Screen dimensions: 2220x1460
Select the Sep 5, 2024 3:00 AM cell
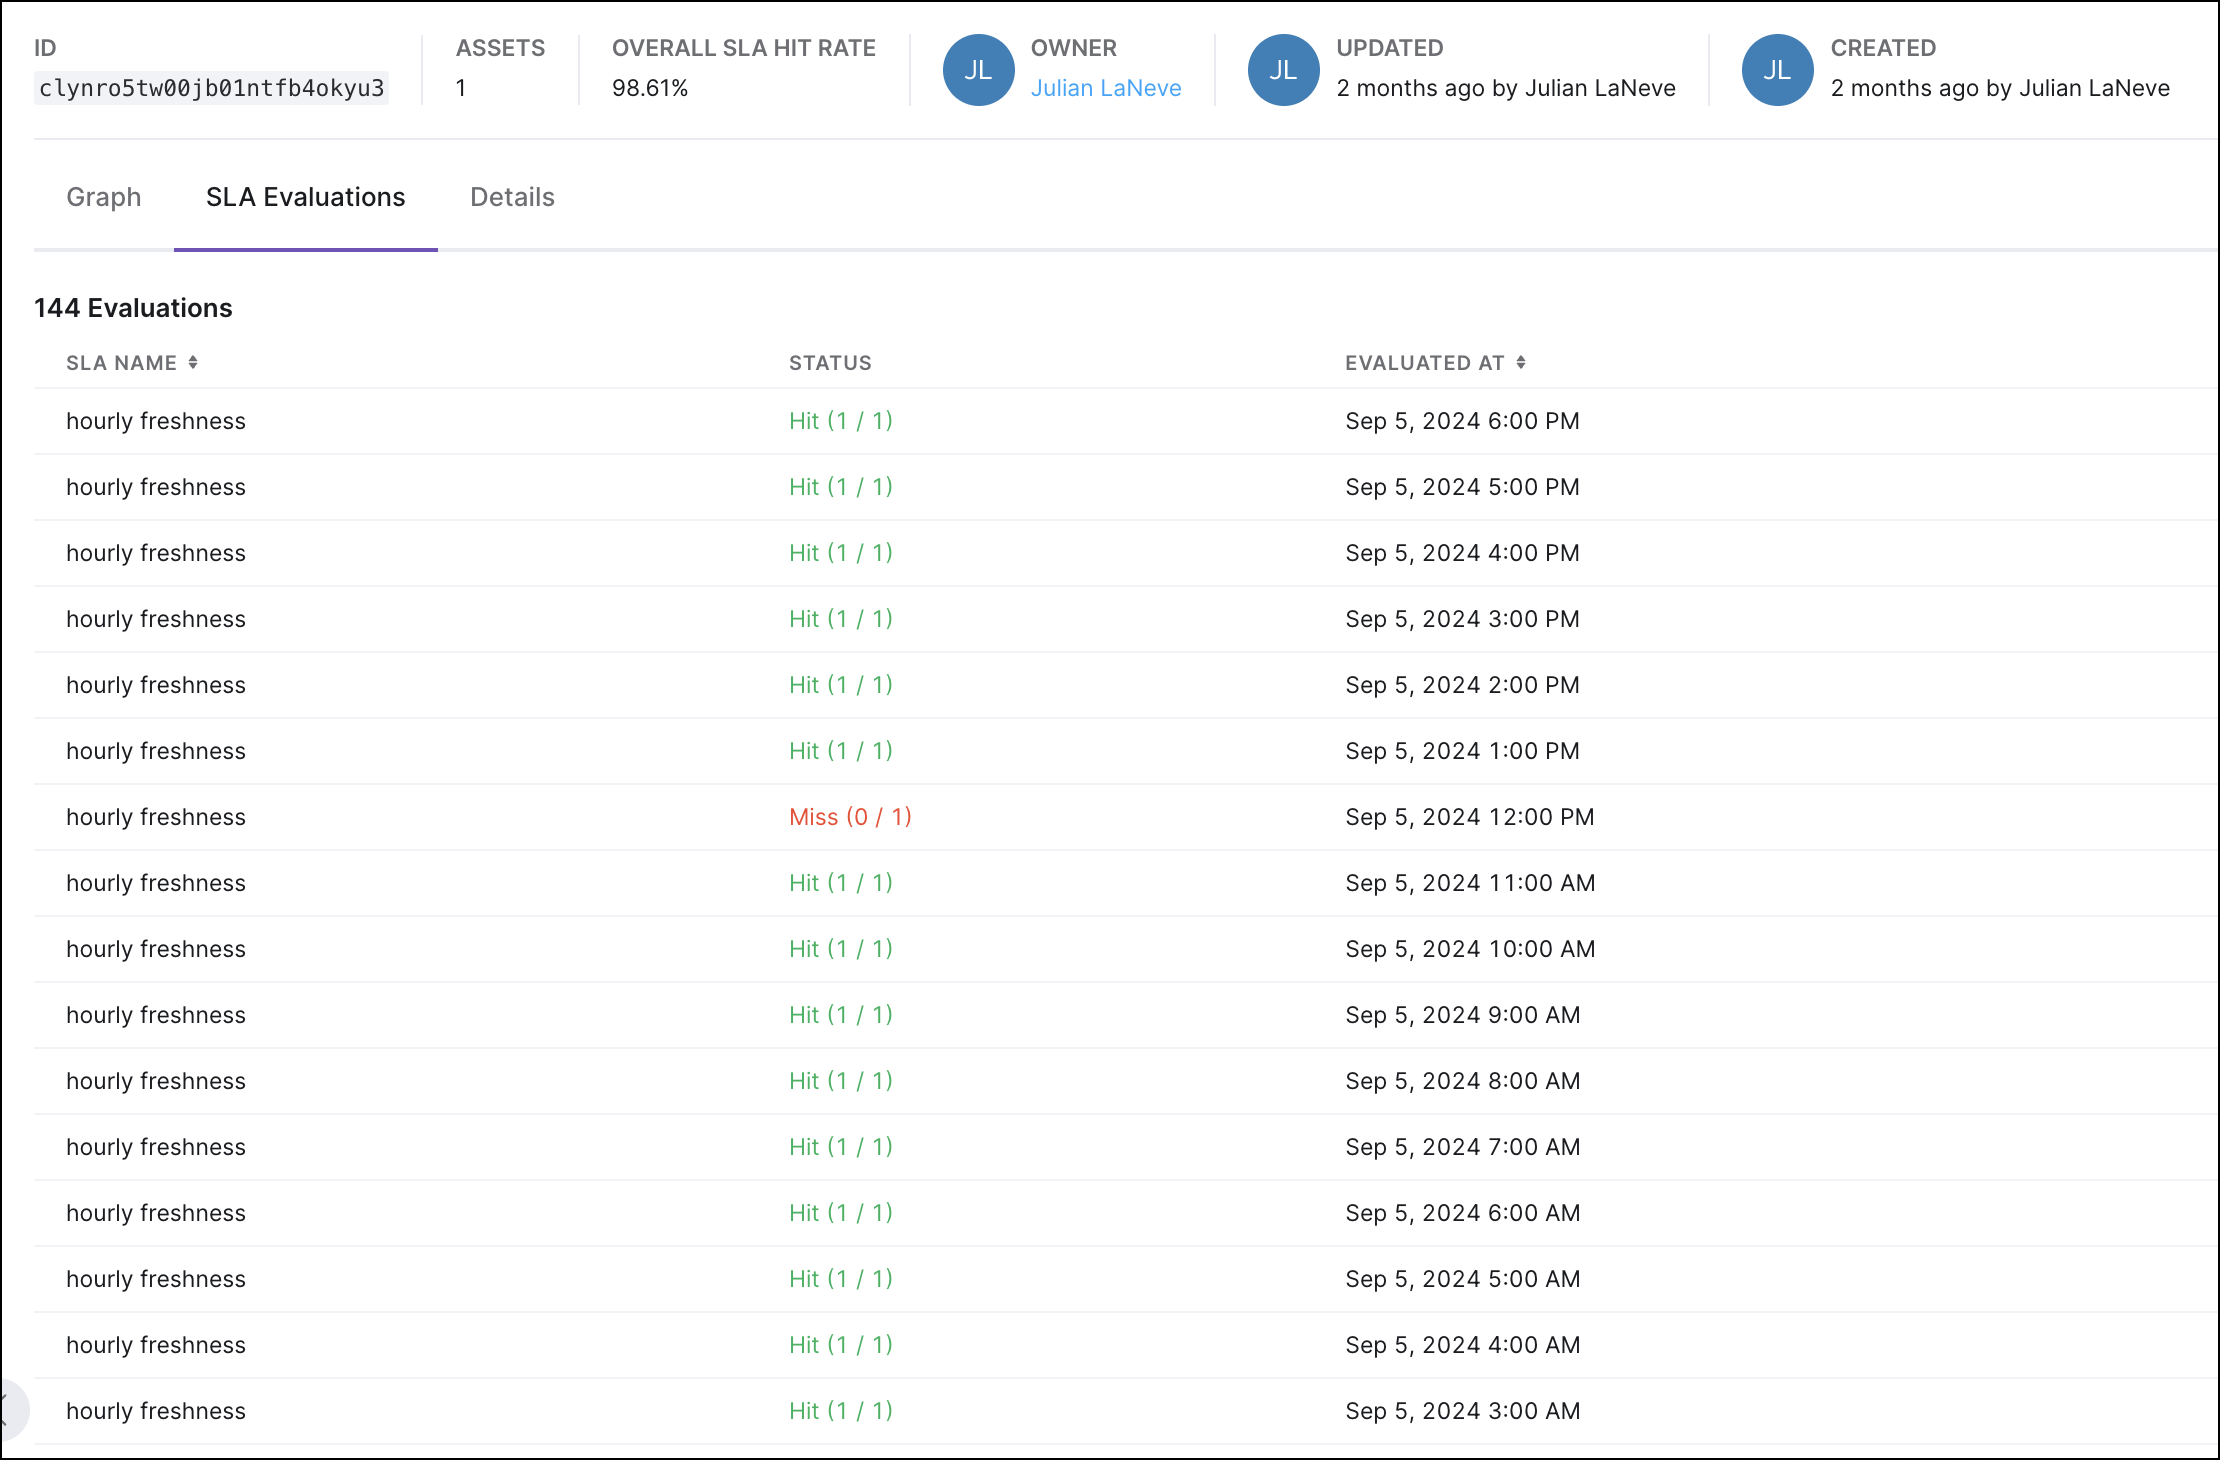[x=1463, y=1411]
